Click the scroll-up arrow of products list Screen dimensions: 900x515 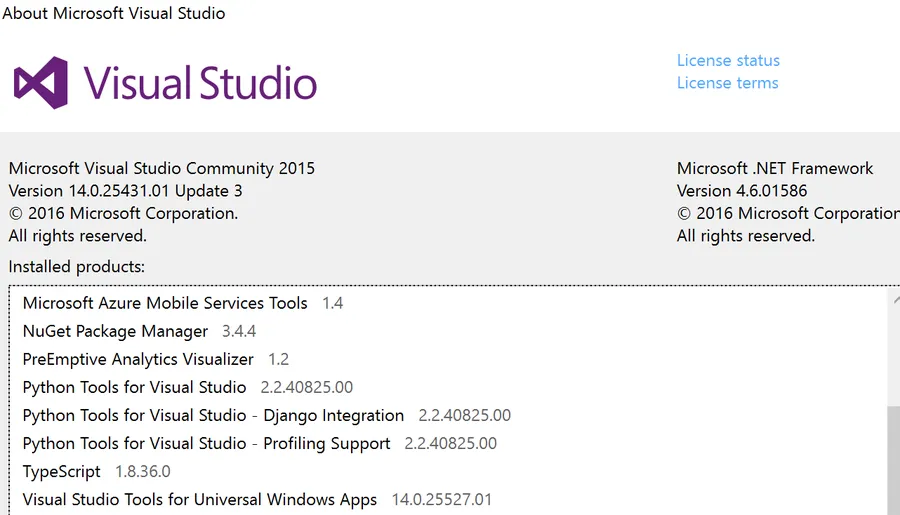895,300
